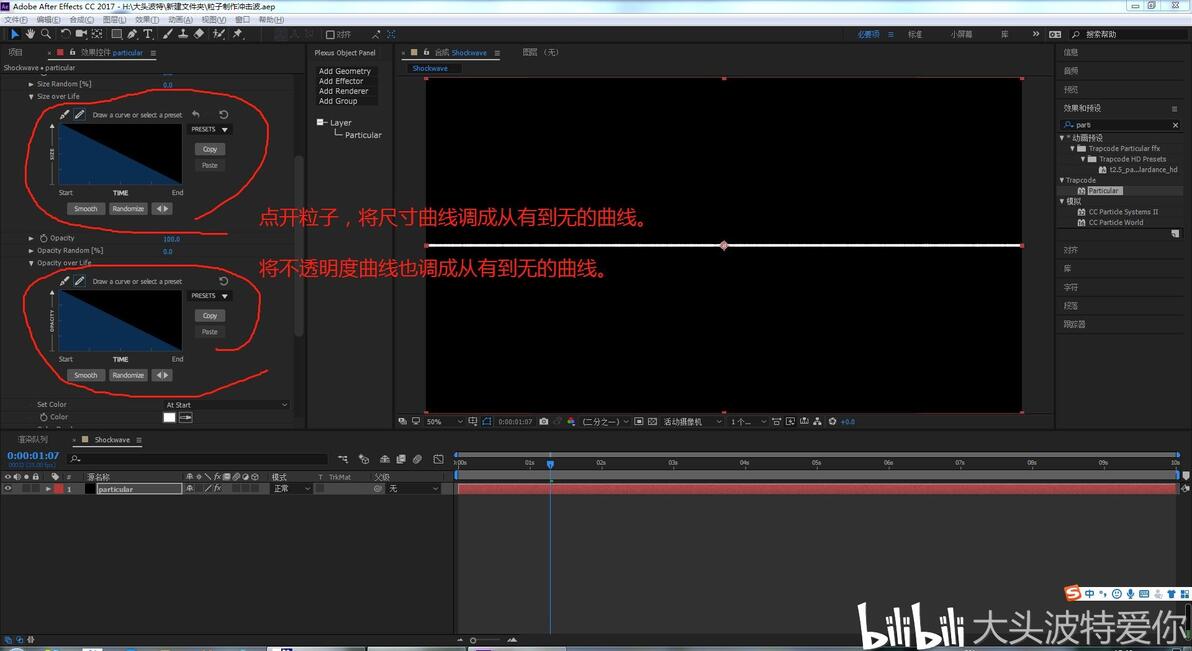Expand the Size Random [%] property

[x=31, y=84]
